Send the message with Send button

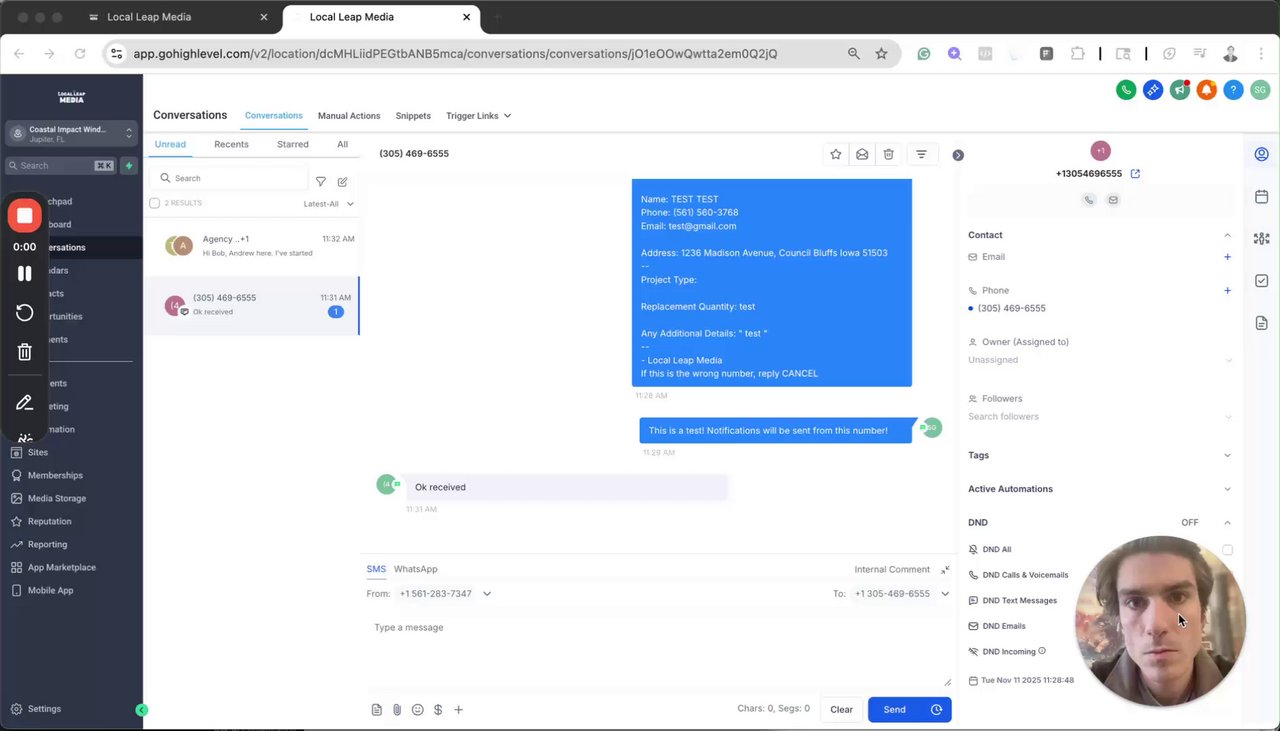895,710
